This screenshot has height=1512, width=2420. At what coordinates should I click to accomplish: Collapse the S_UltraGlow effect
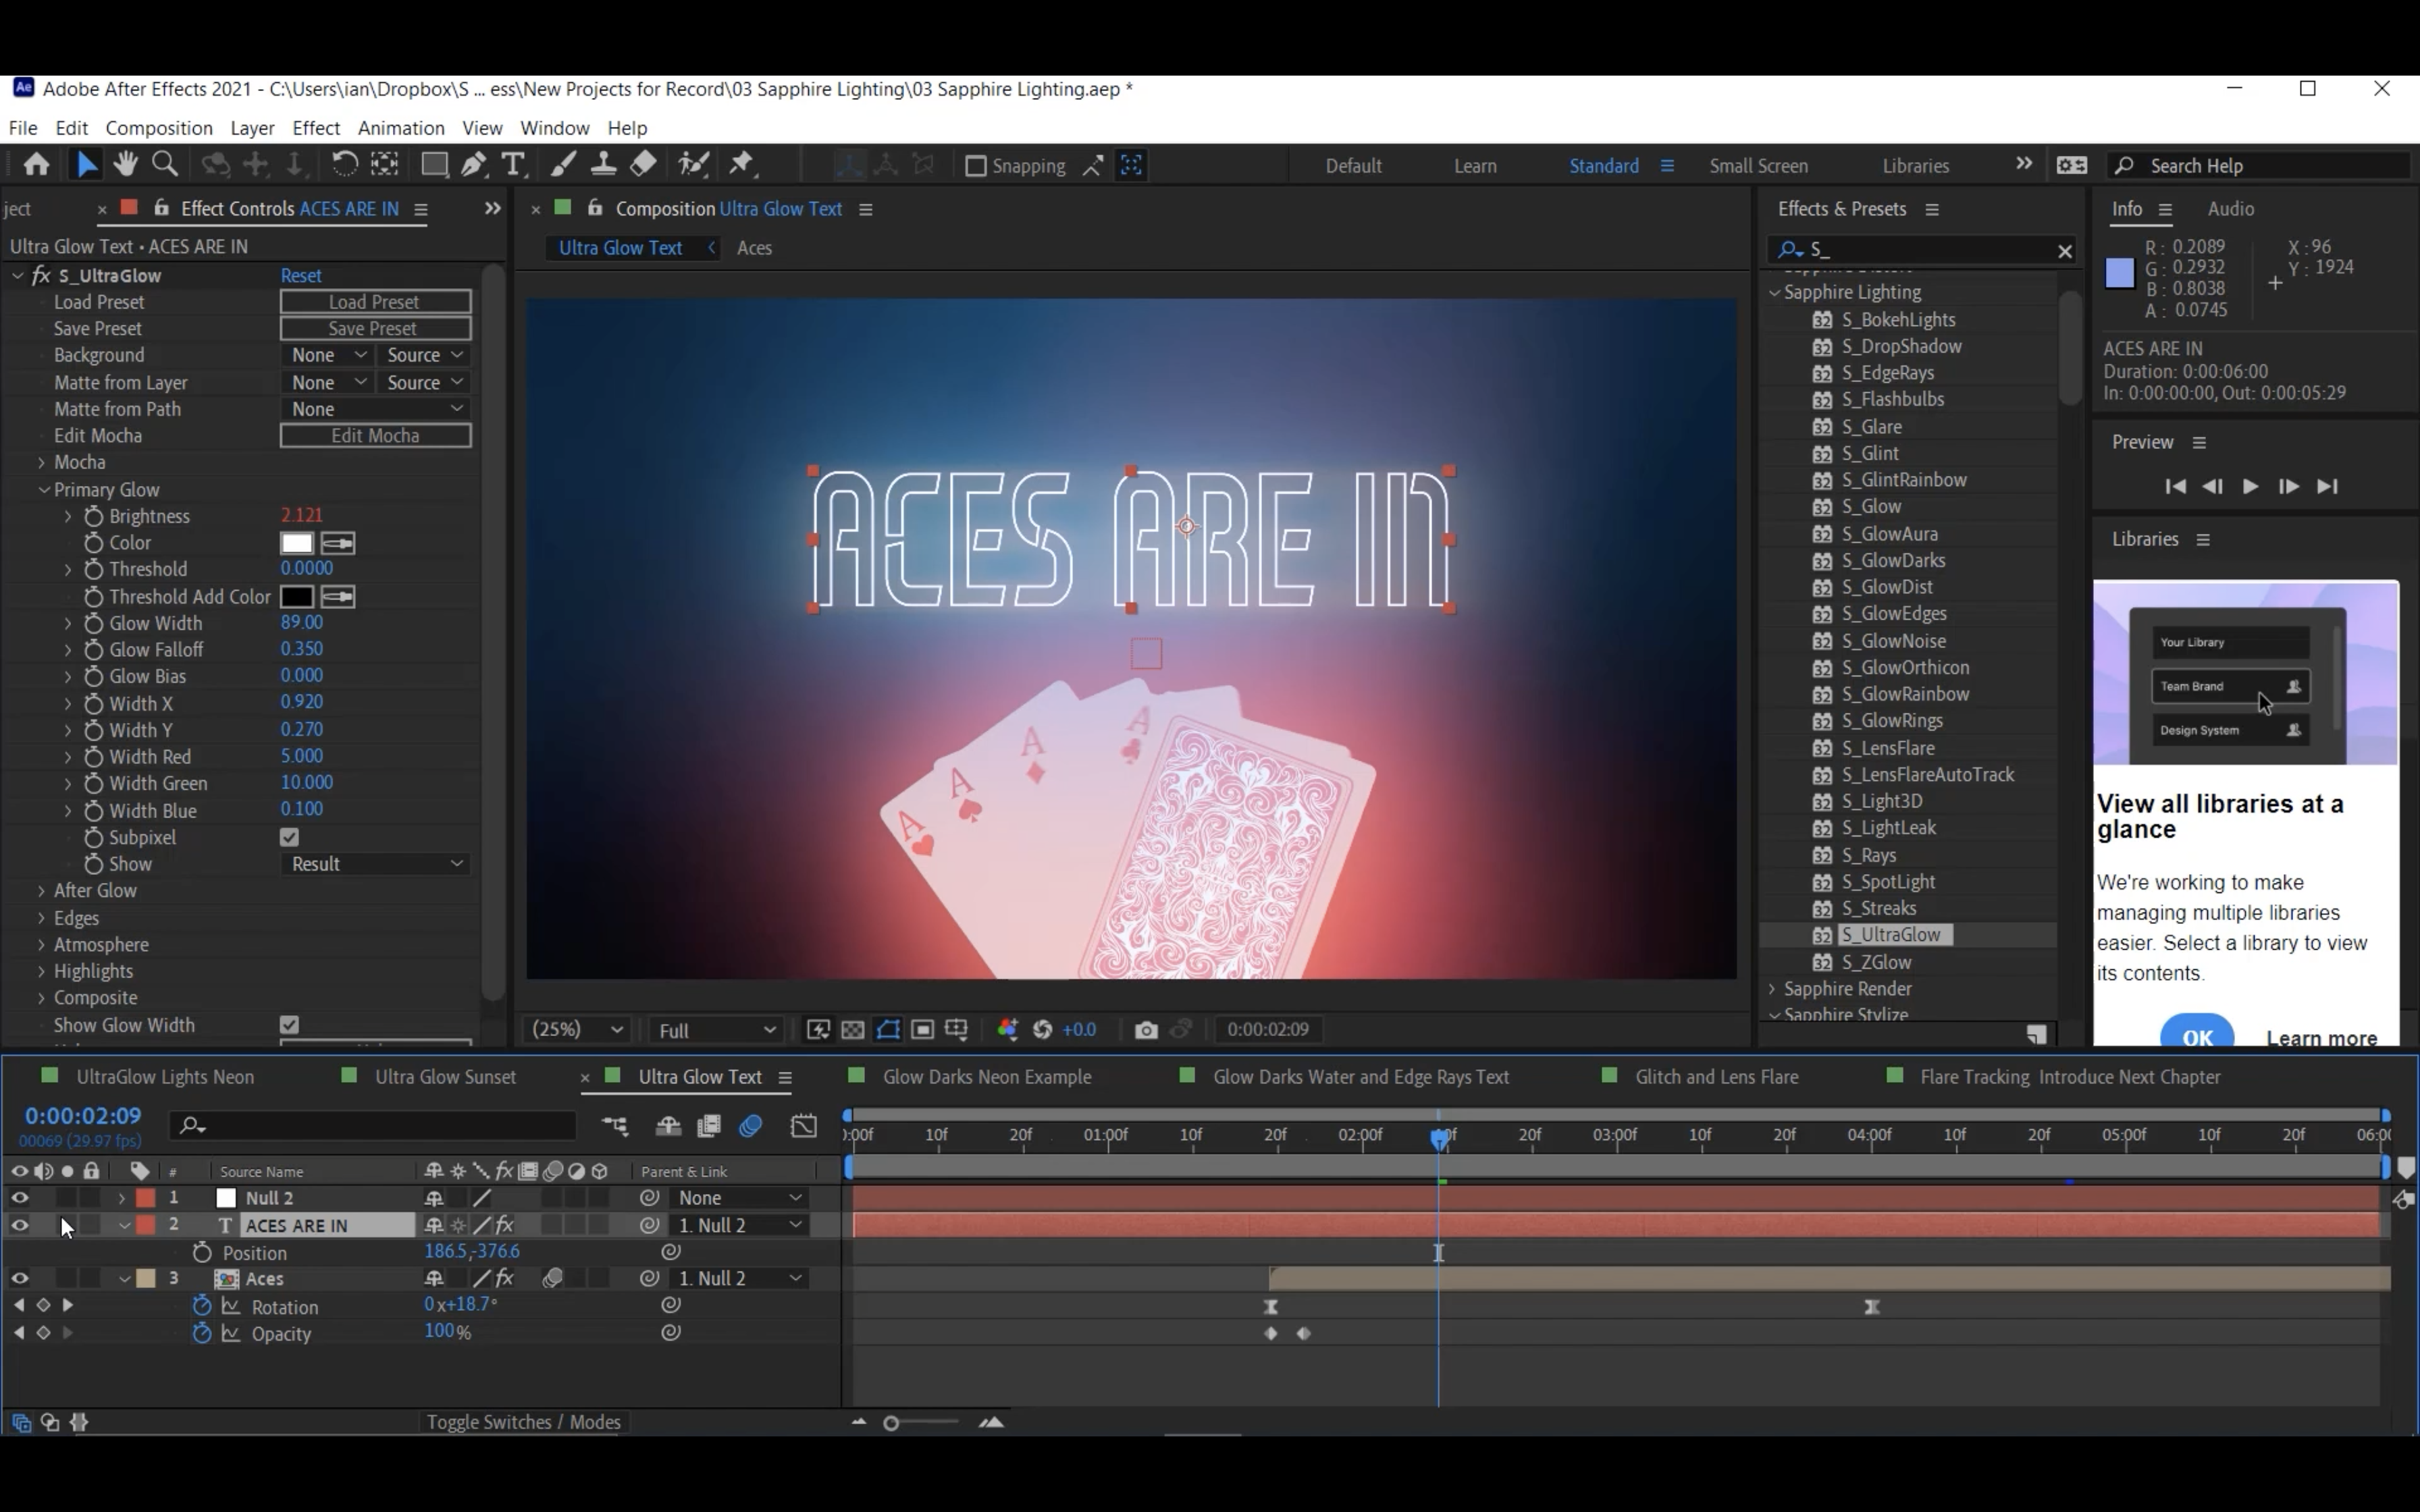coord(17,276)
